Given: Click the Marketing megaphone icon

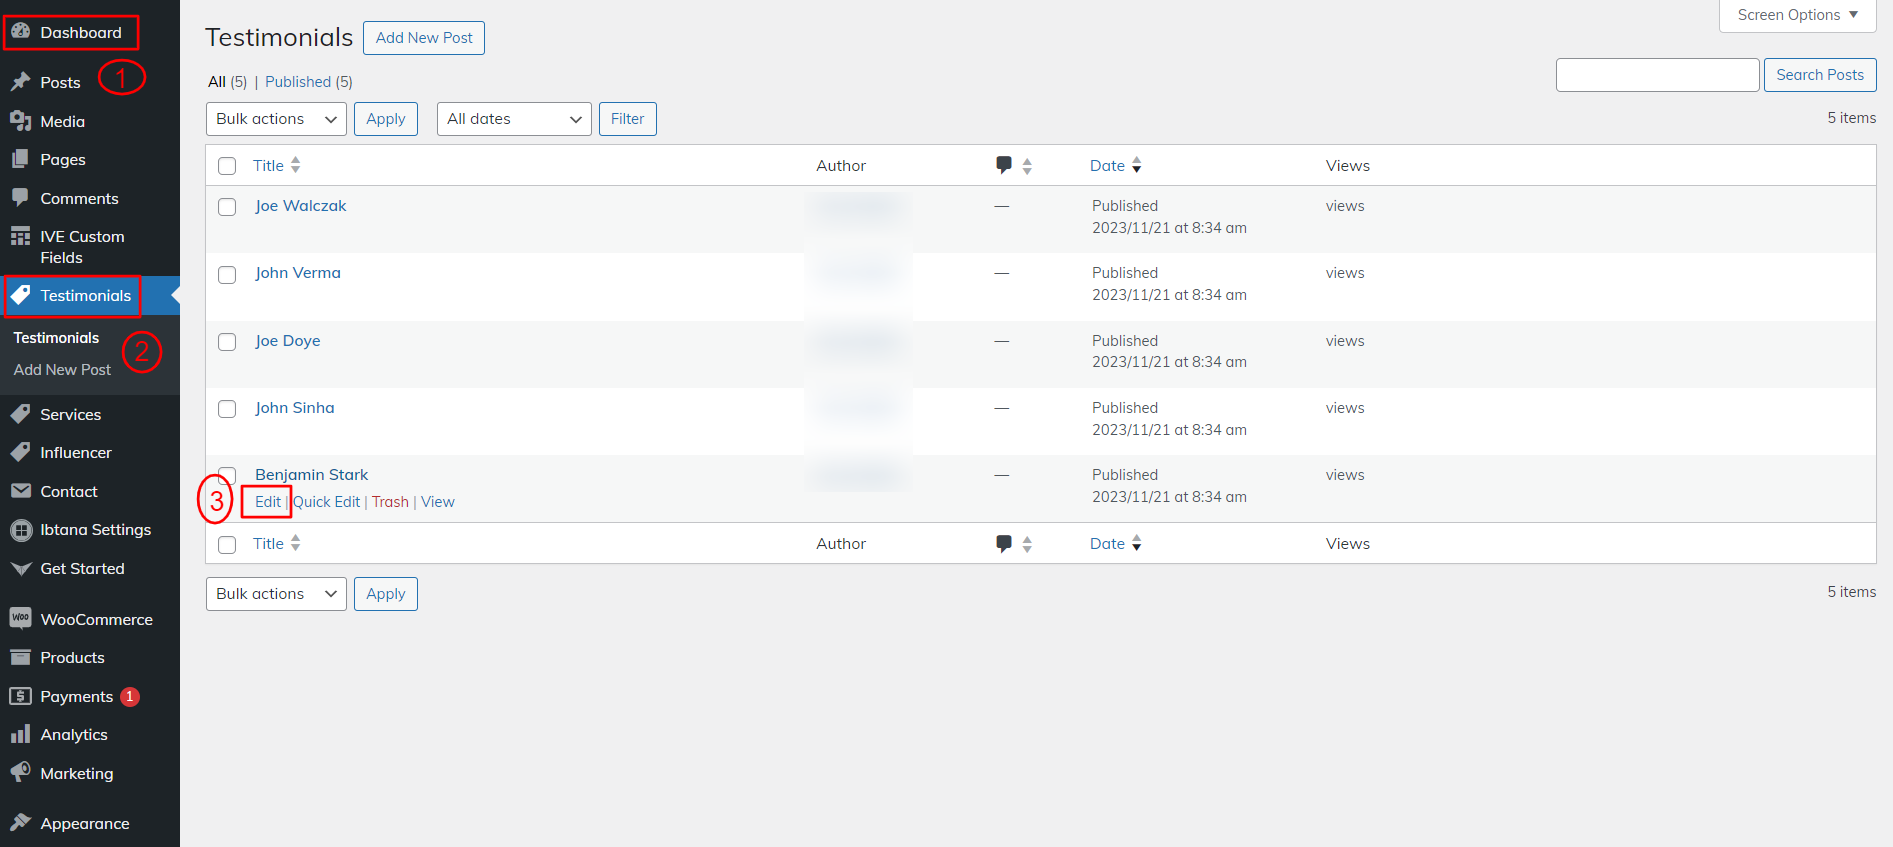Looking at the screenshot, I should point(20,773).
